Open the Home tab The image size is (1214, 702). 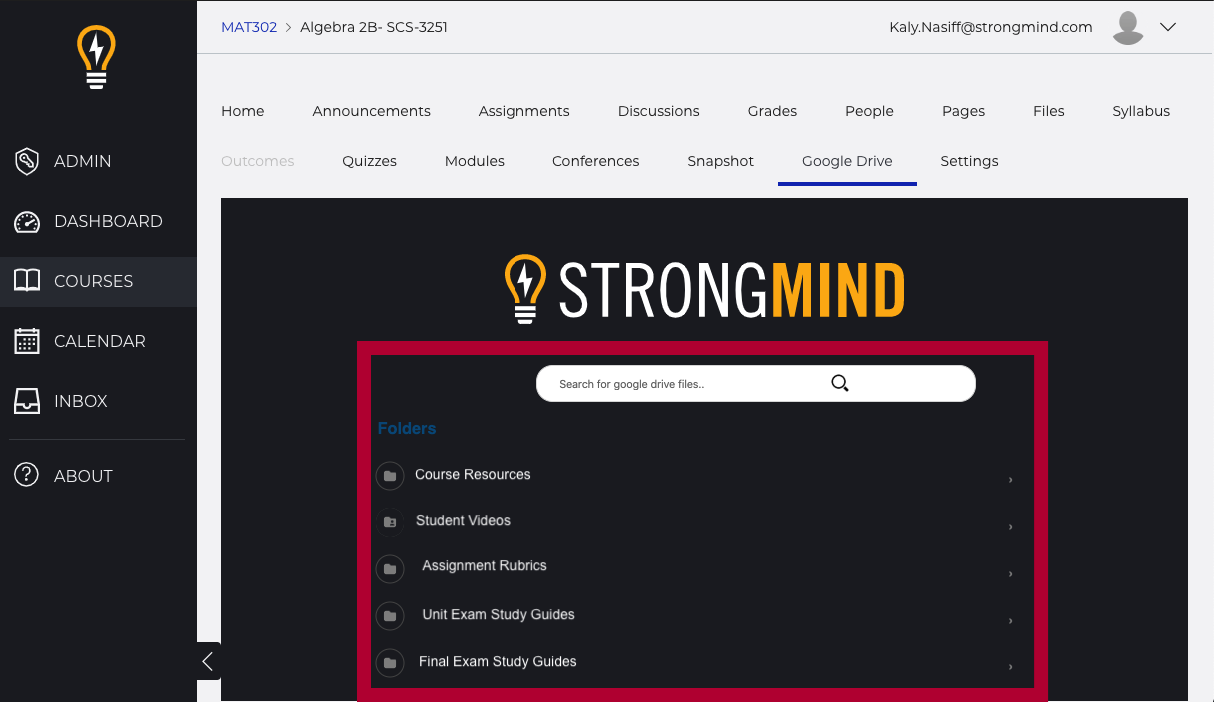click(243, 111)
